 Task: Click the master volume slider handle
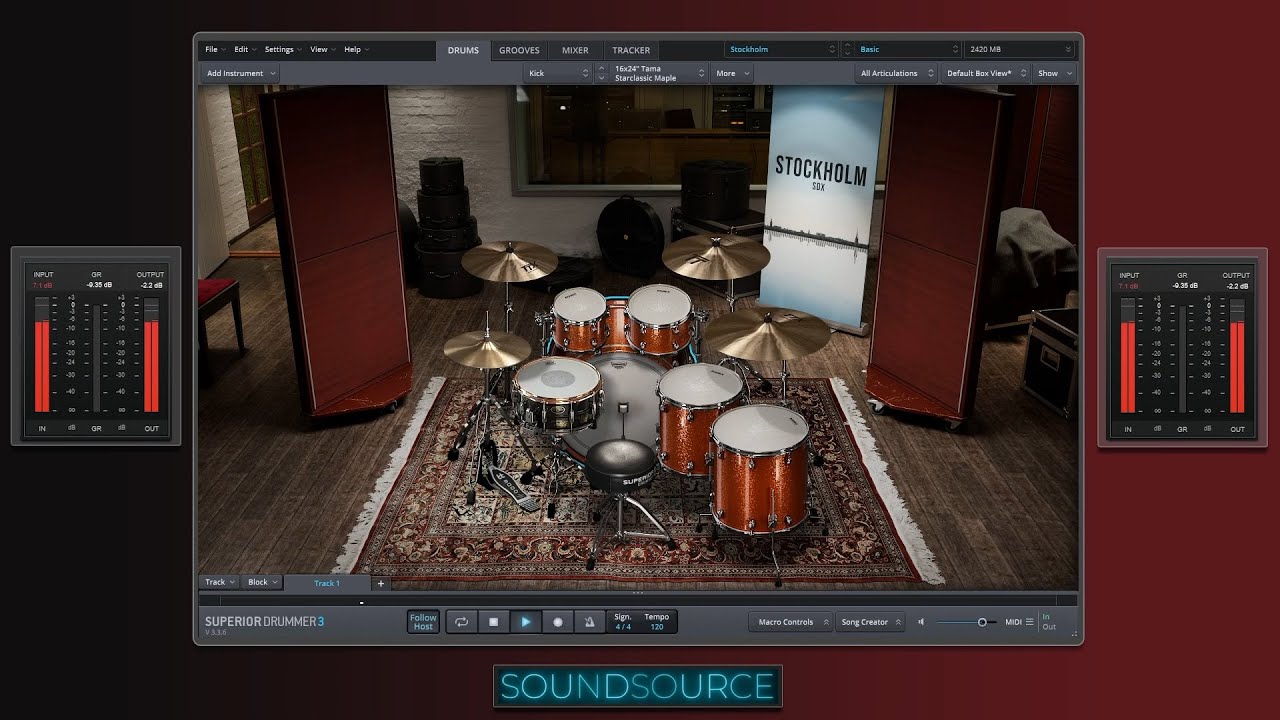982,622
